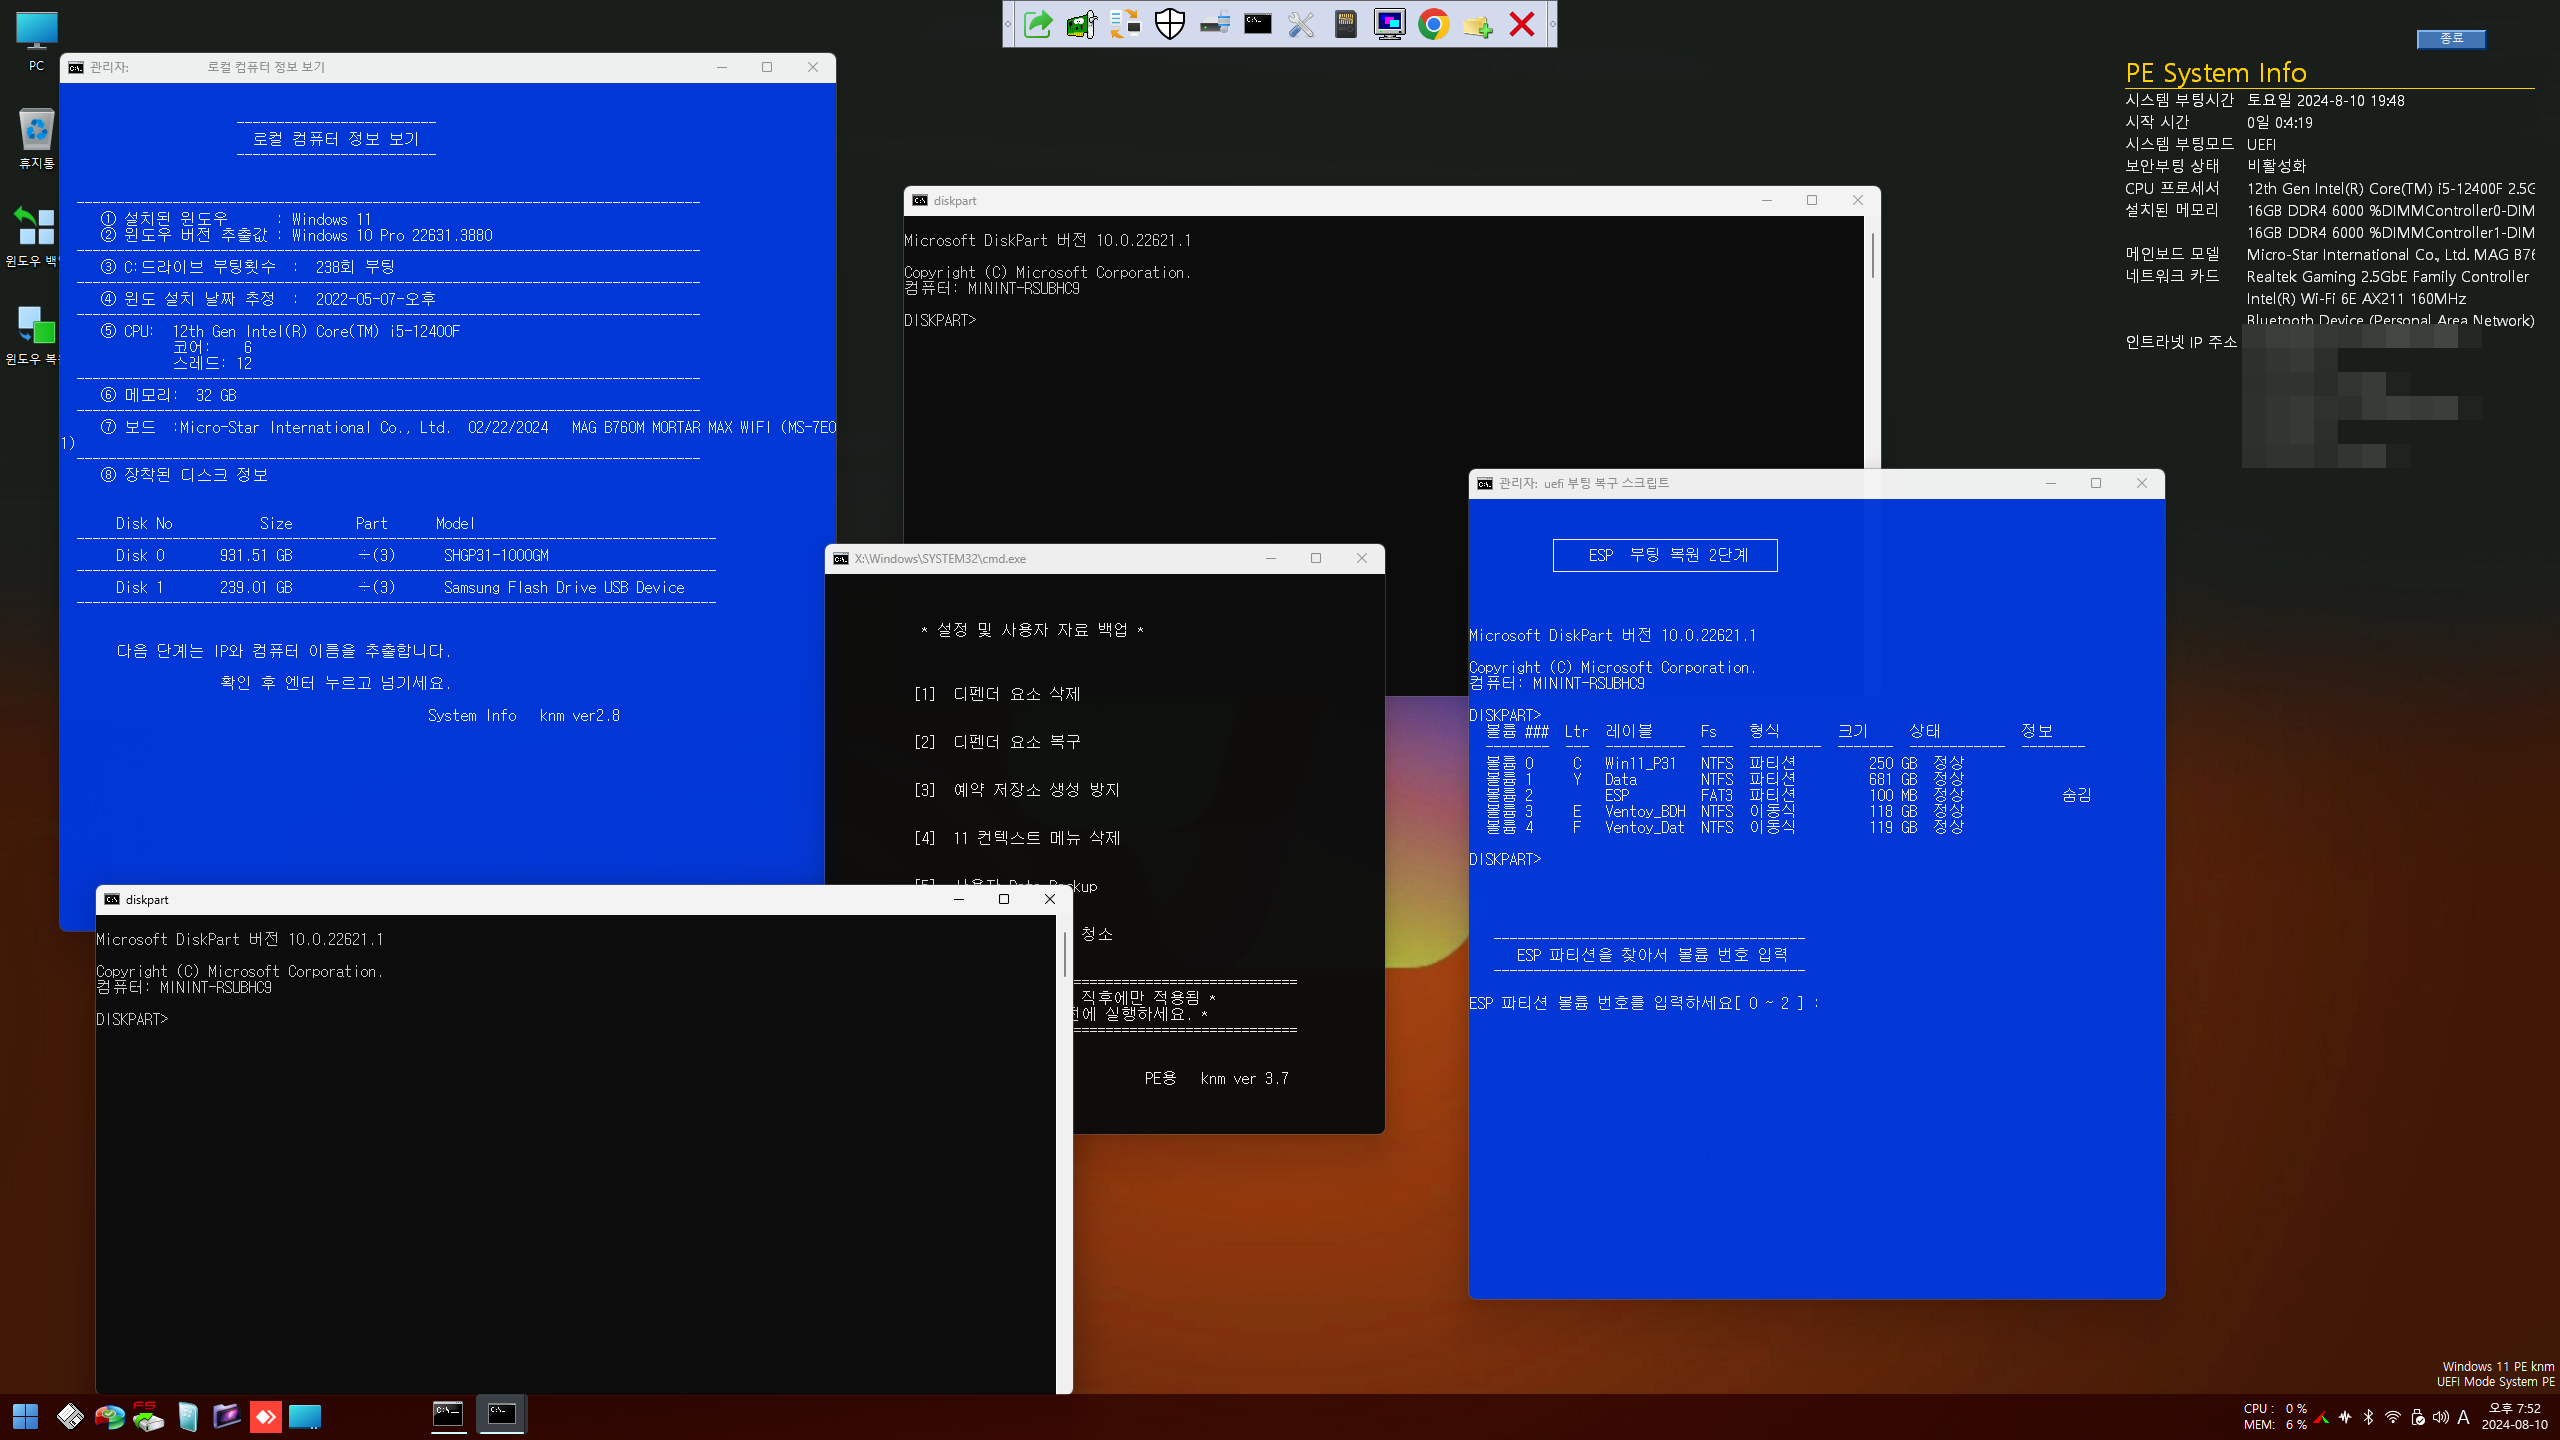Switch to first cmd window on taskbar
The image size is (2560, 1440).
point(448,1415)
